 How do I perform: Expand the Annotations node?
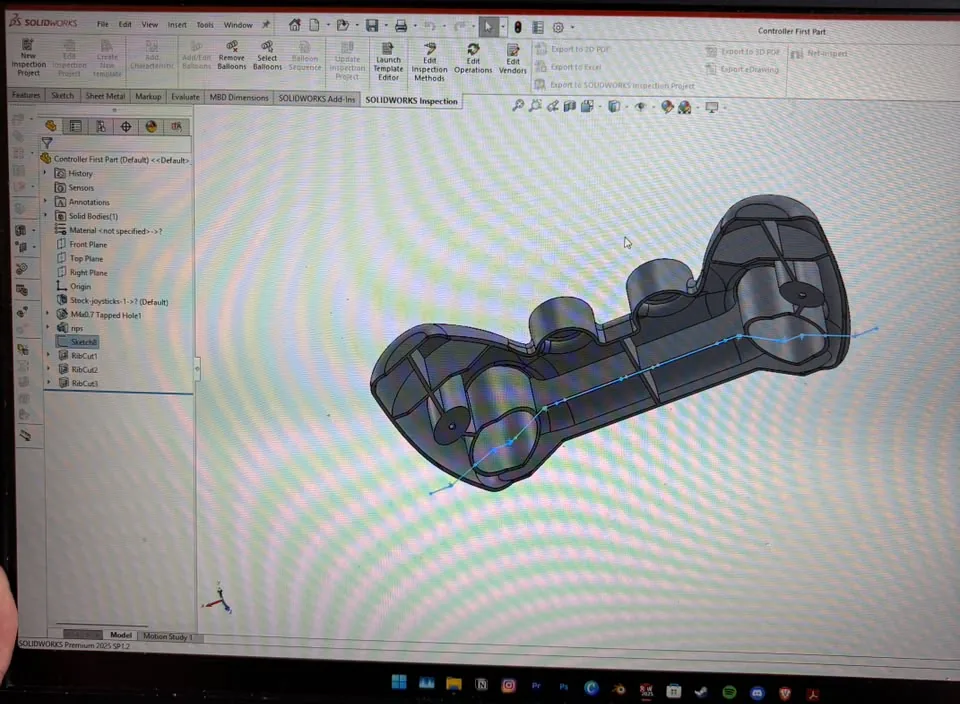(45, 201)
